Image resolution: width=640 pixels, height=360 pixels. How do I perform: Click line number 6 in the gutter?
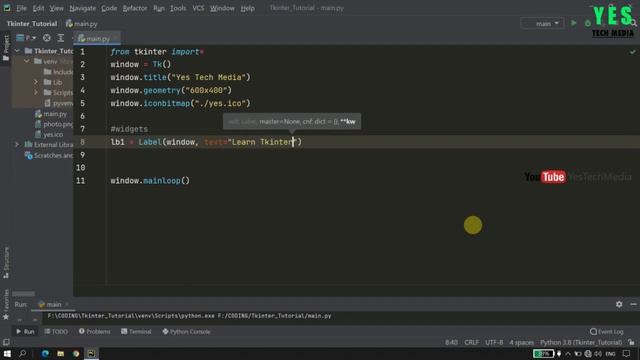click(82, 116)
